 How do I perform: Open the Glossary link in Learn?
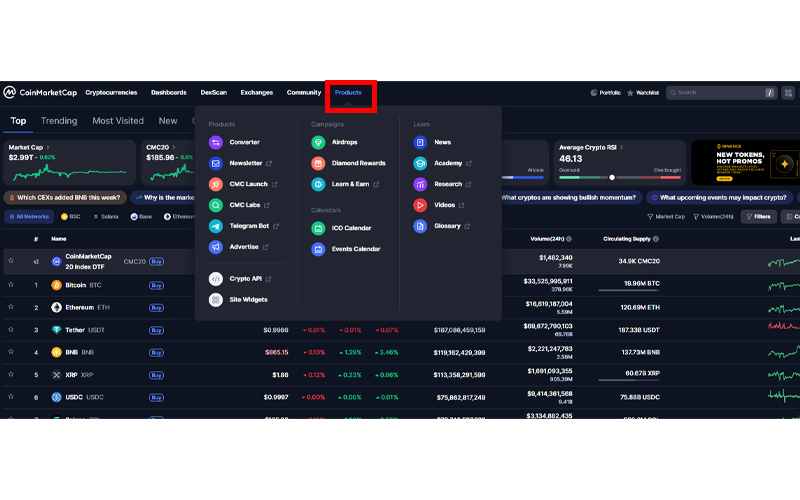click(x=447, y=226)
